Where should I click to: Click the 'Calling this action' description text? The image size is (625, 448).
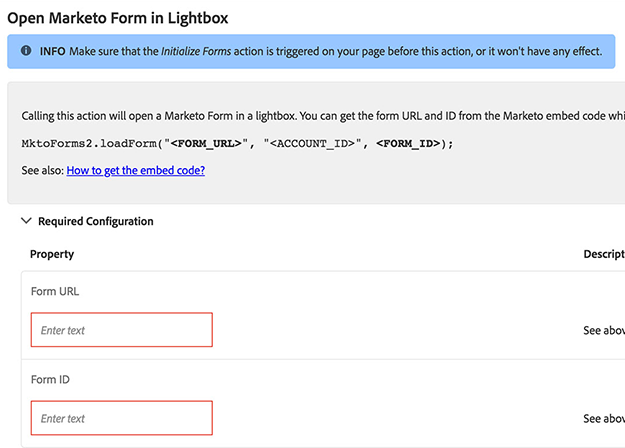[x=323, y=116]
